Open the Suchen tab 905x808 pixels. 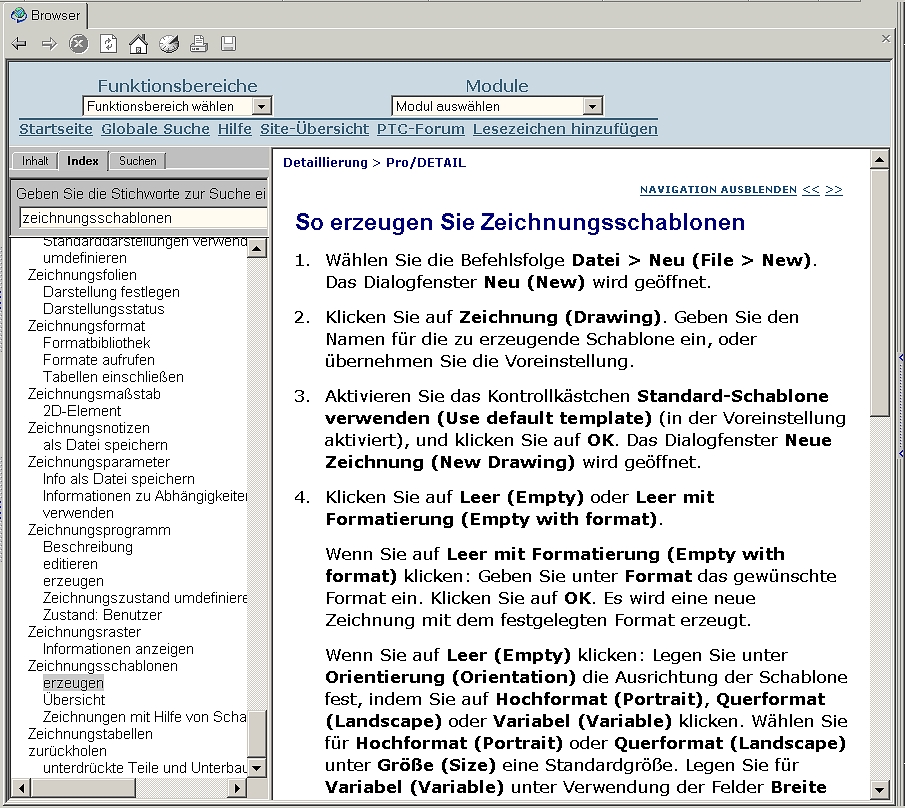pos(137,161)
